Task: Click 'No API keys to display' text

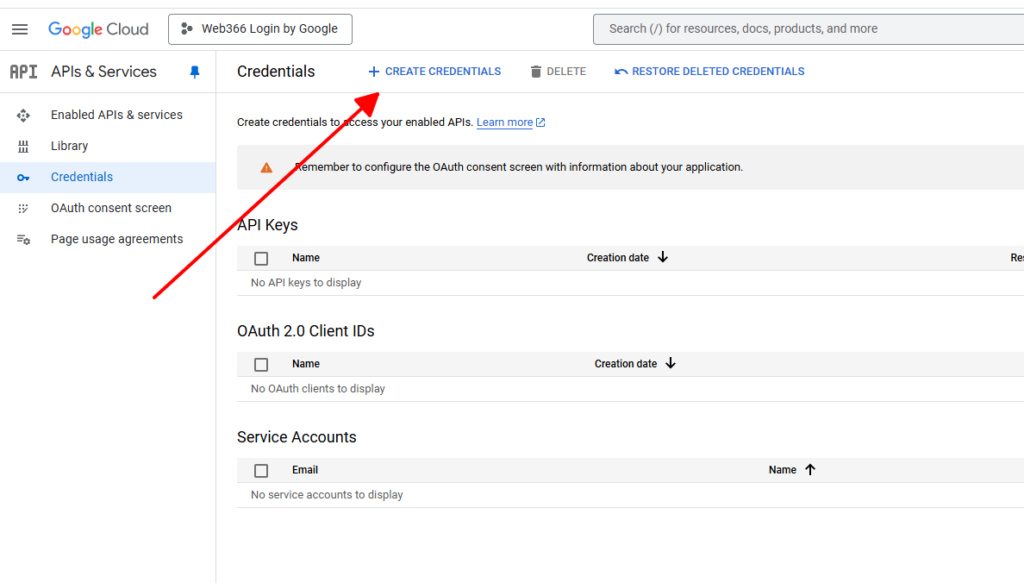Action: (x=306, y=283)
